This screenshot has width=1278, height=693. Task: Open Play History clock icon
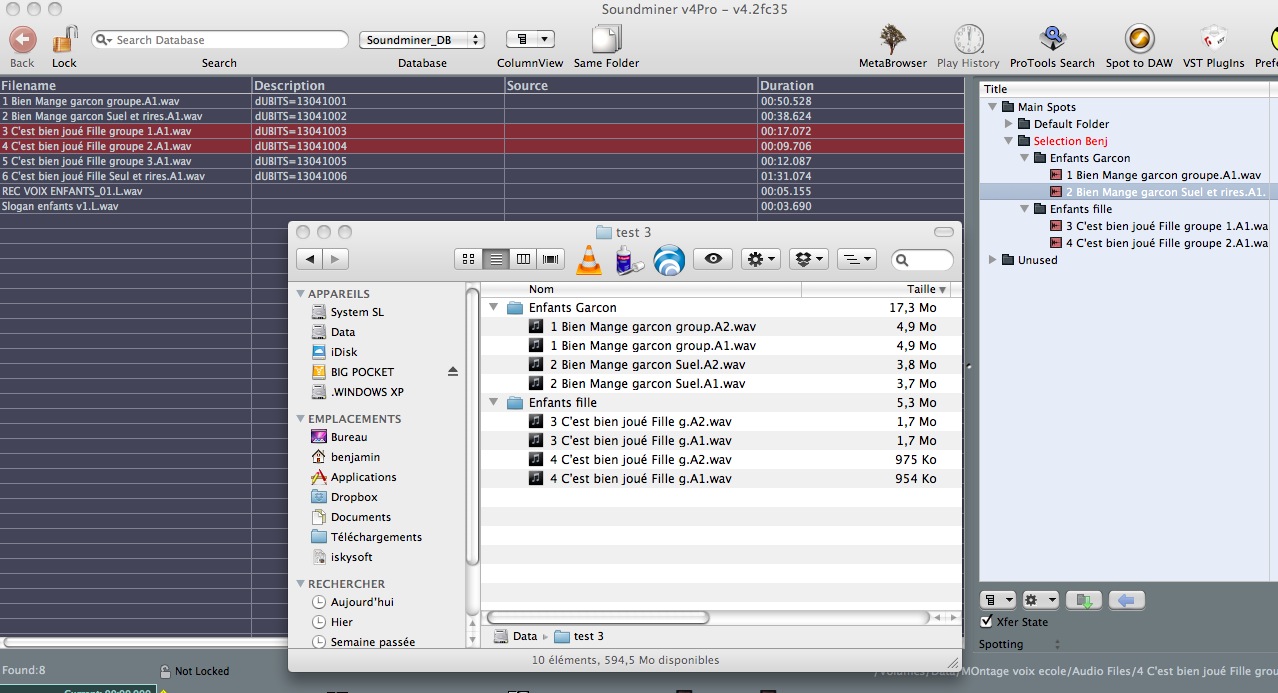point(967,40)
